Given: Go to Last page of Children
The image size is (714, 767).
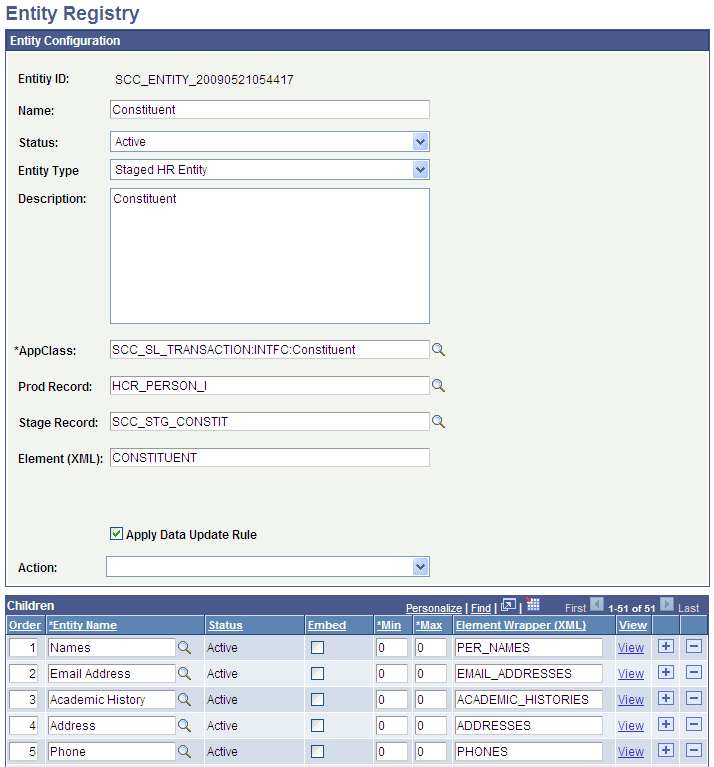Looking at the screenshot, I should tap(689, 608).
